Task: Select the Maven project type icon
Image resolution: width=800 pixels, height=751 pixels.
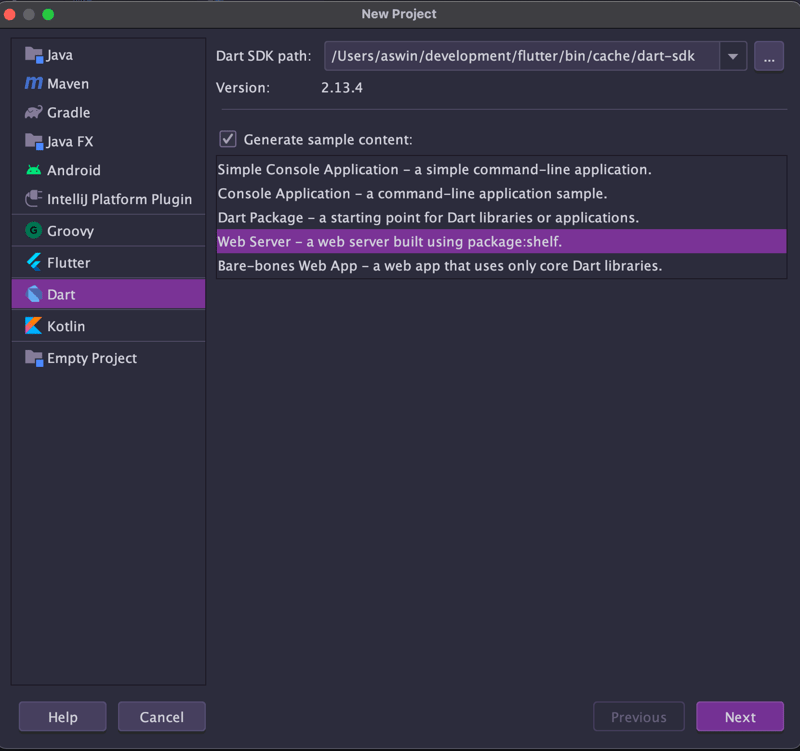Action: (x=34, y=83)
